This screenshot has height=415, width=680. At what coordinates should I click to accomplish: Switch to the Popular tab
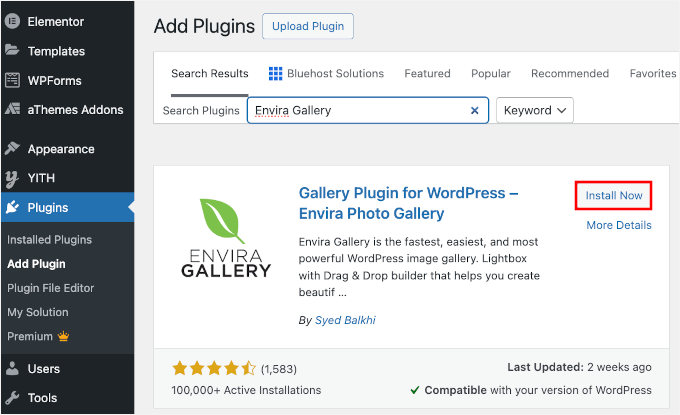point(491,73)
